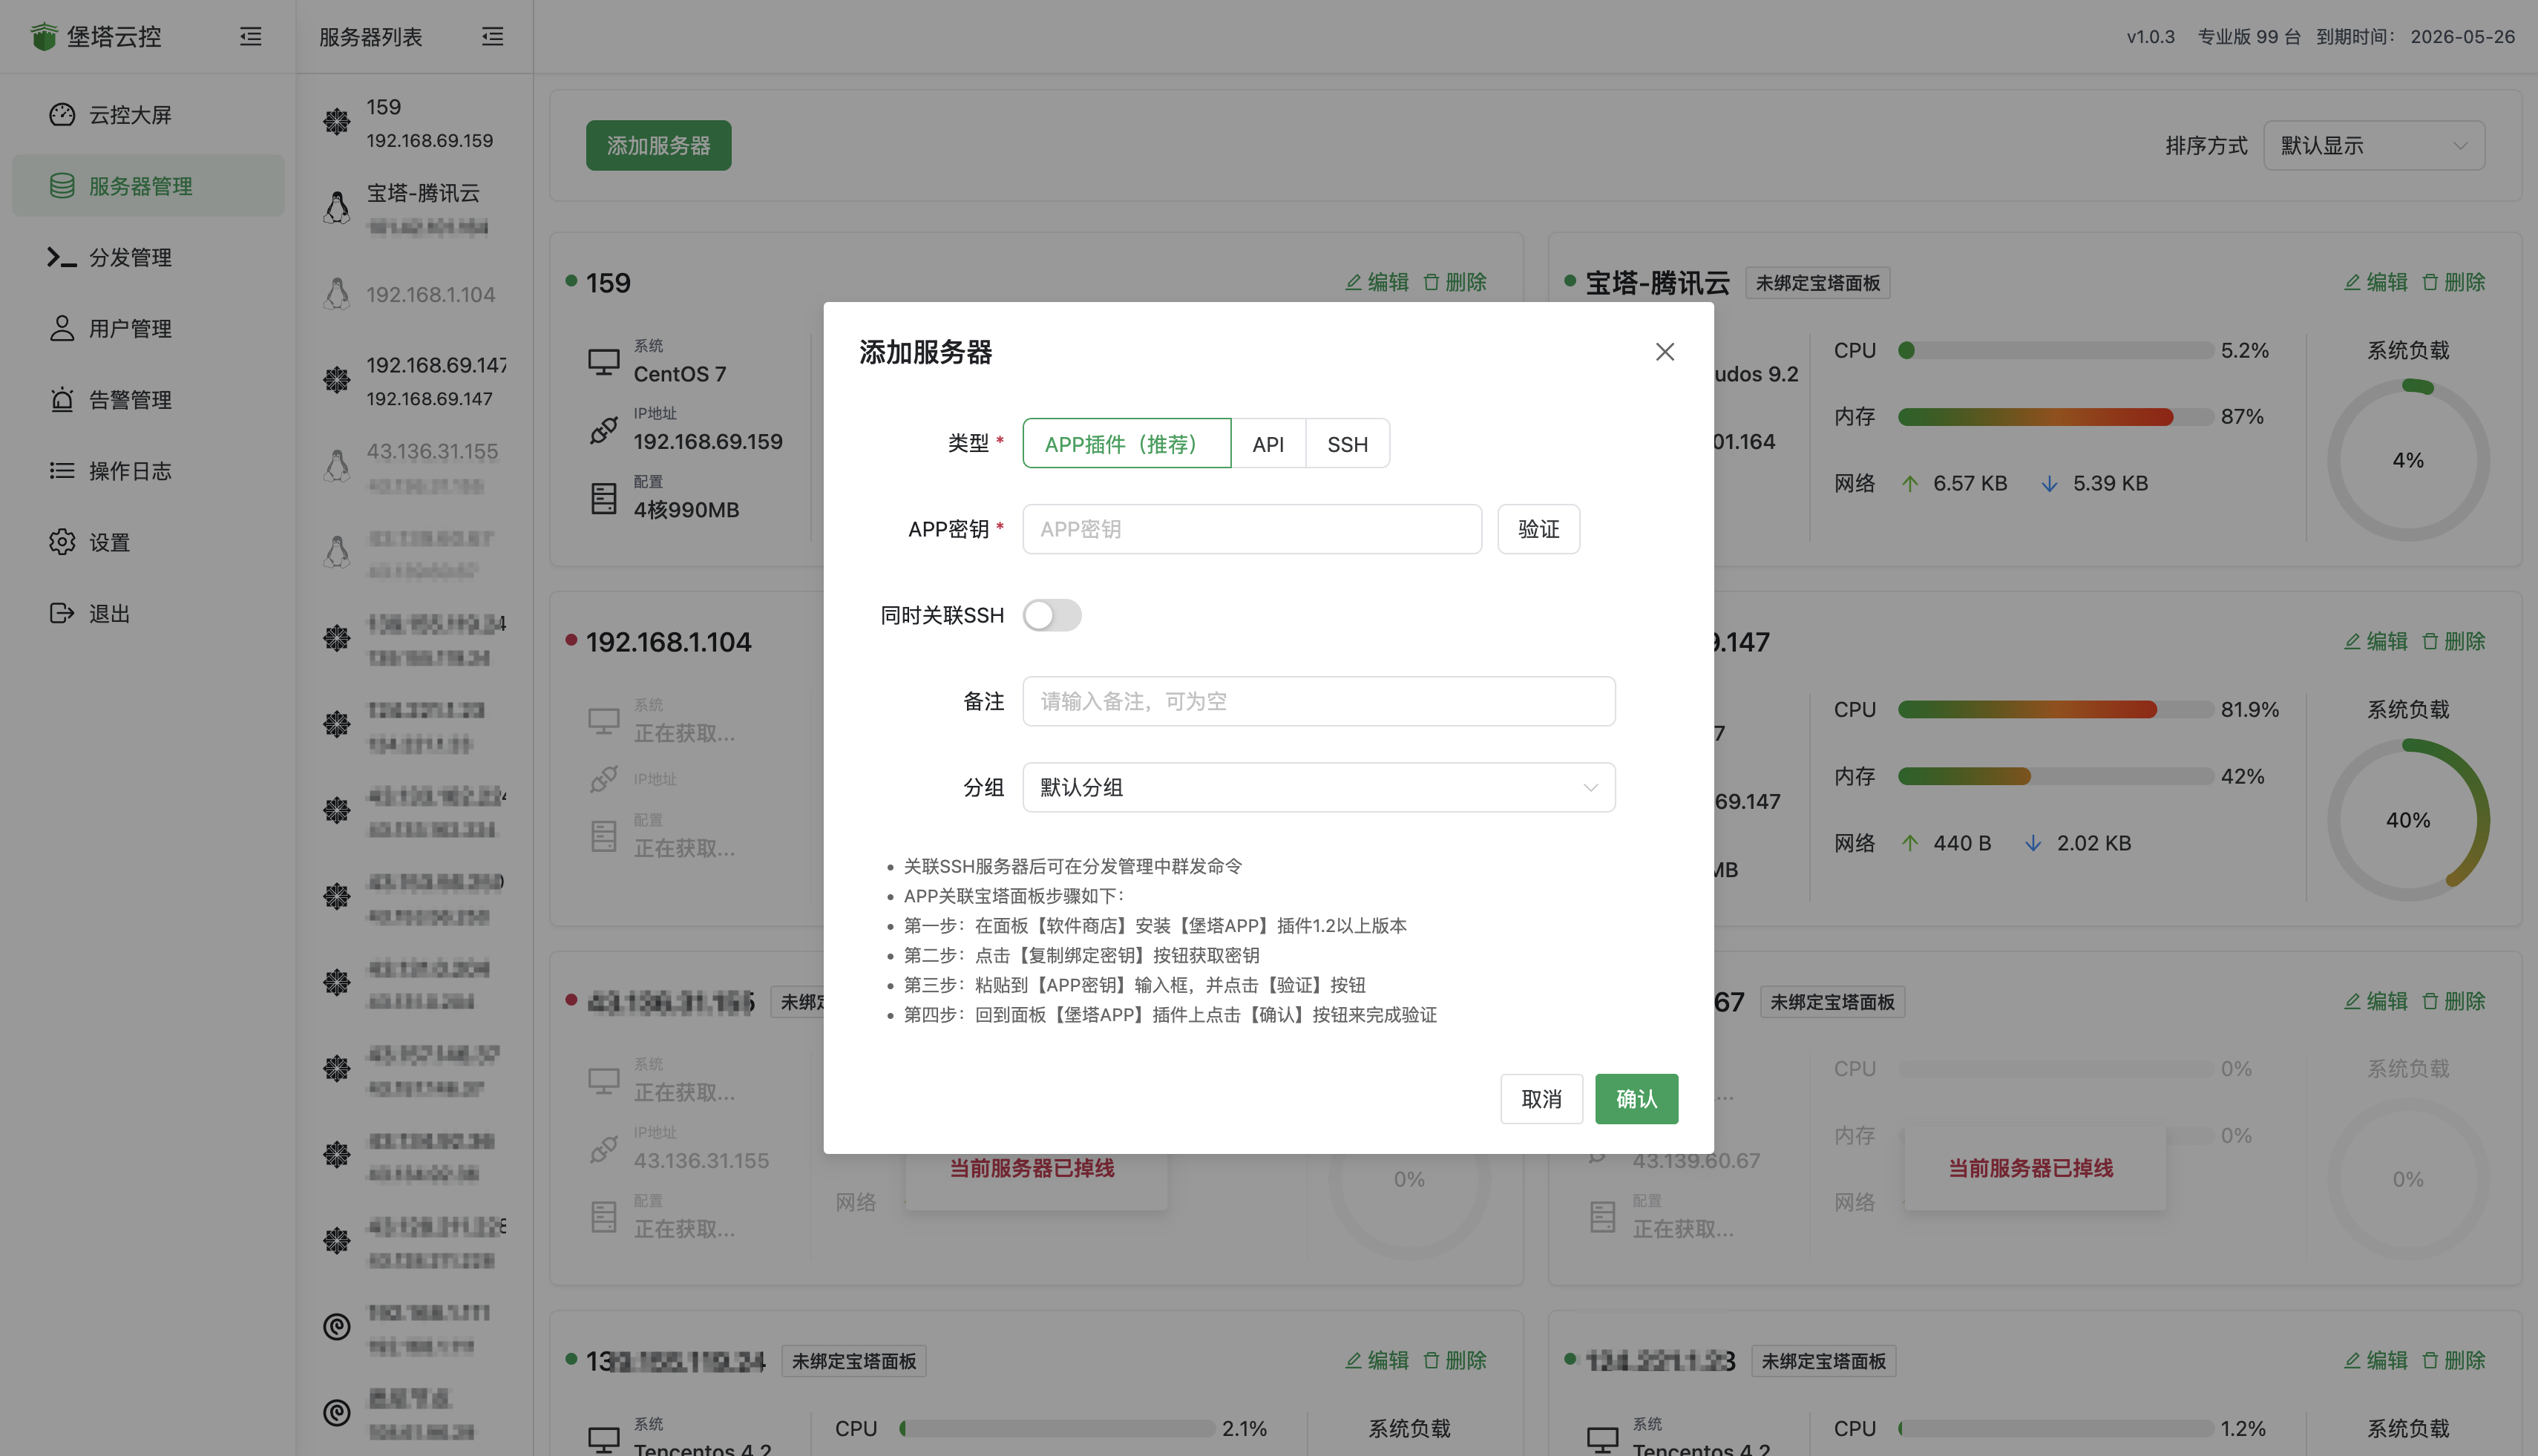Click the 验证 verify button
This screenshot has height=1456, width=2538.
click(1538, 529)
